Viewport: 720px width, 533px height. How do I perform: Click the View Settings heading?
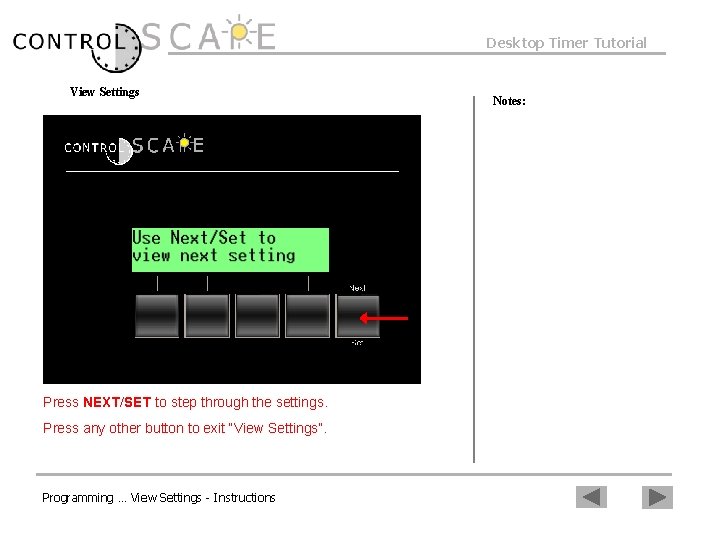point(105,92)
